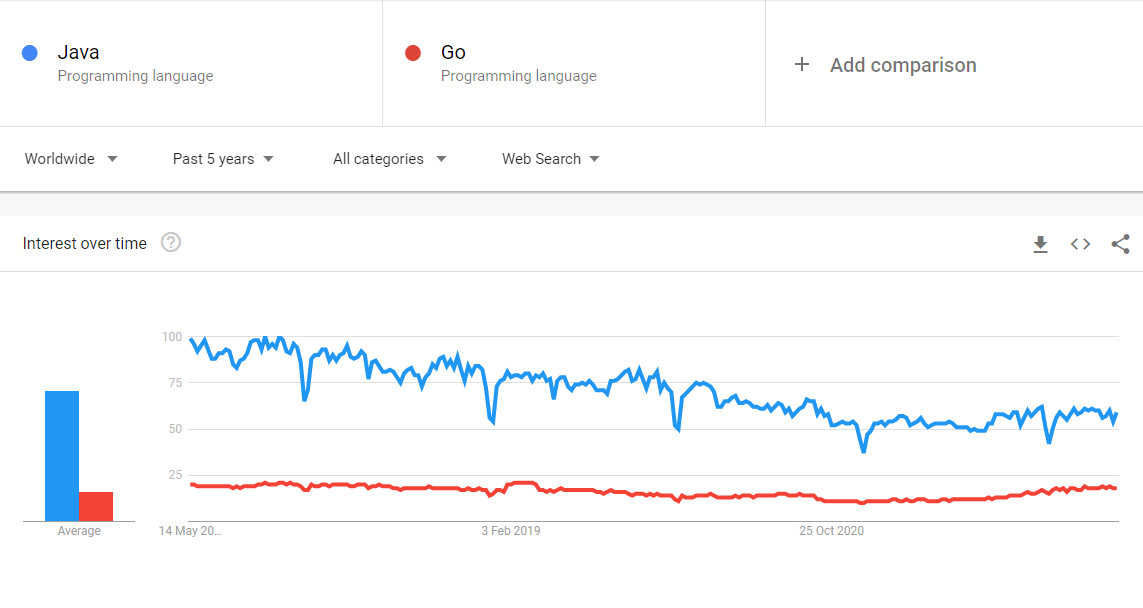Expand the All categories dropdown
This screenshot has height=608, width=1143.
(x=389, y=159)
